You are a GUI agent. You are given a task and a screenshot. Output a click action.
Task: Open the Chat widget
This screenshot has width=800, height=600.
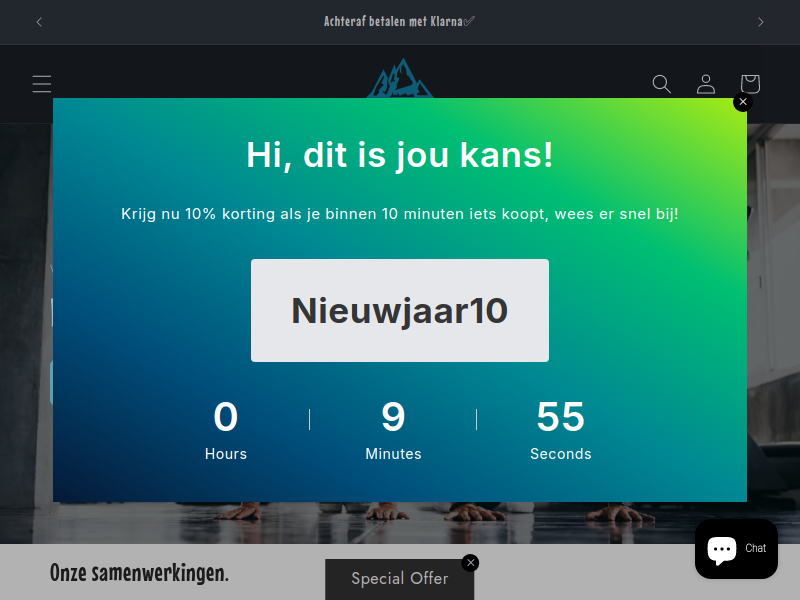point(736,548)
